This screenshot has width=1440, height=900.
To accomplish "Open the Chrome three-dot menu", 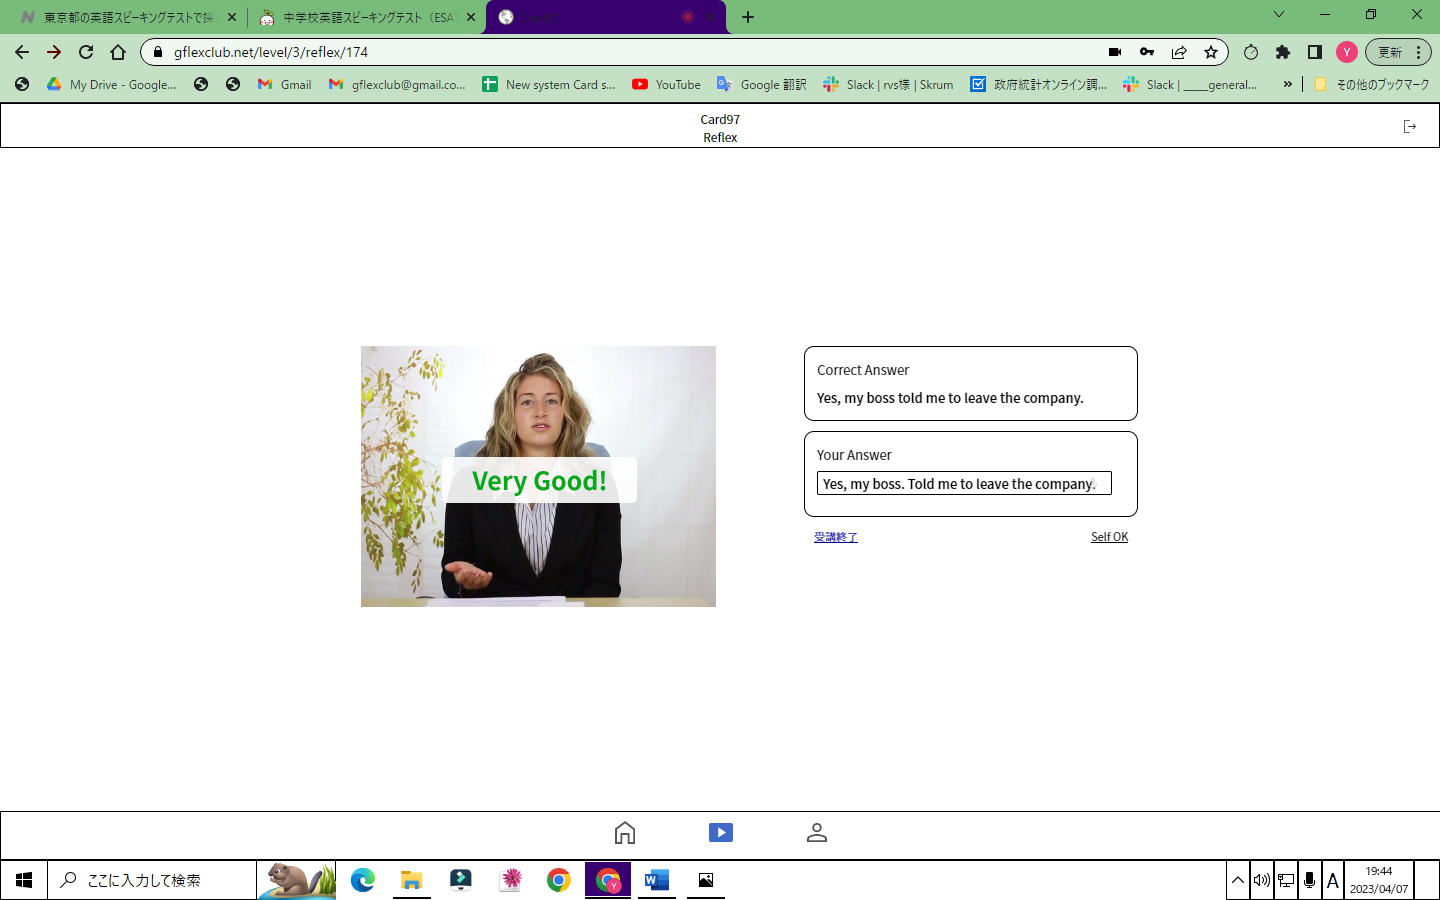I will 1418,52.
